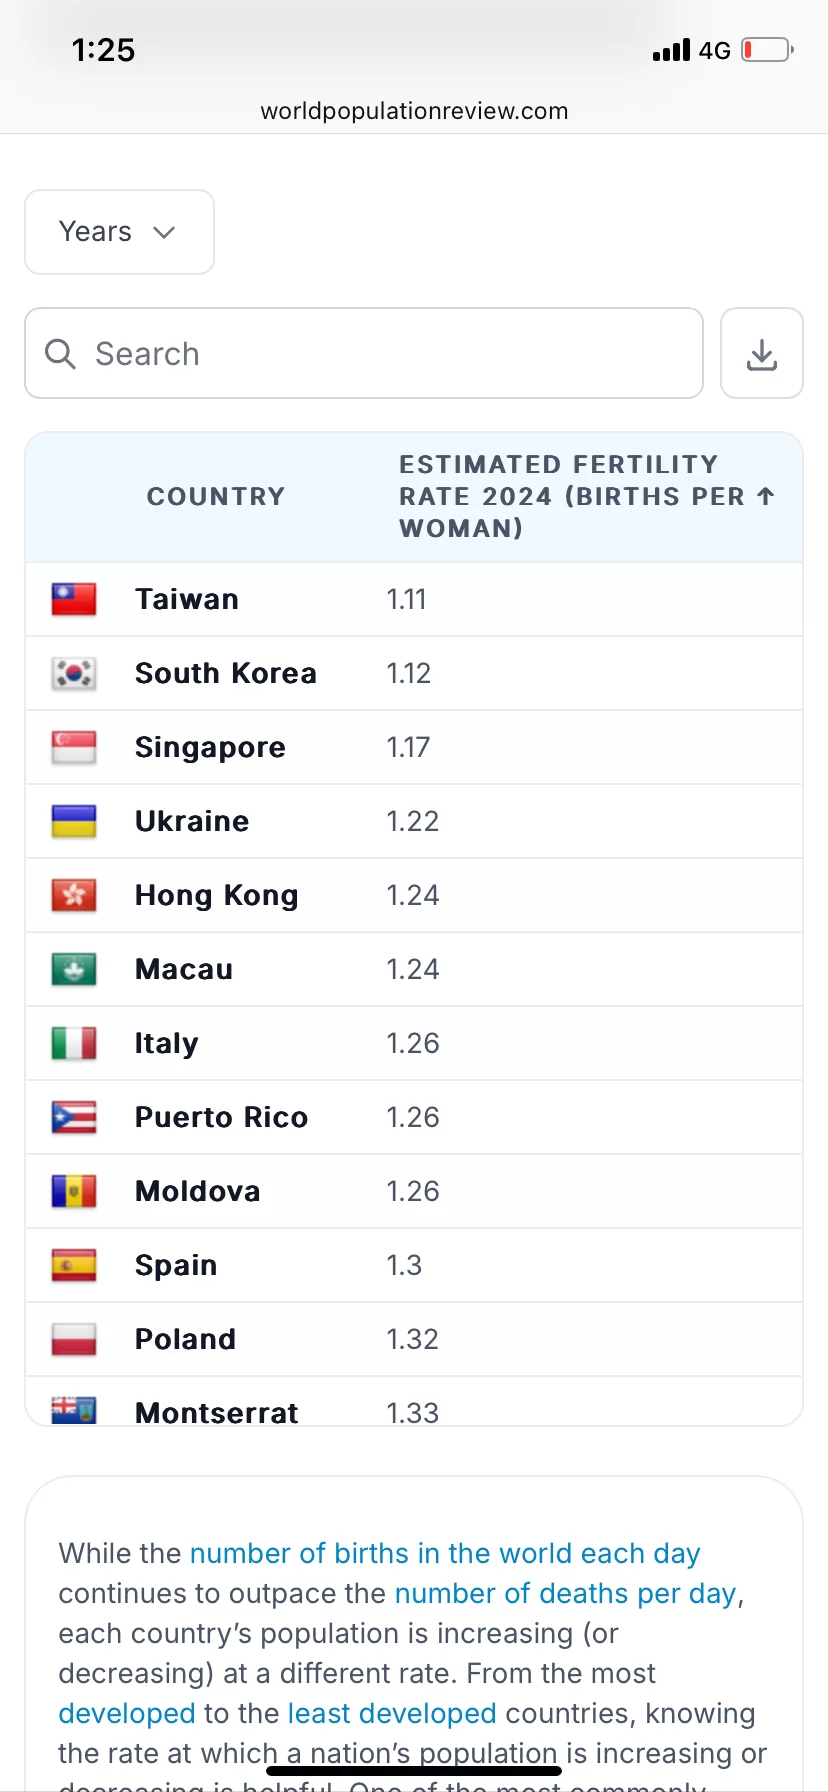Select the Singapore table row

(x=414, y=747)
